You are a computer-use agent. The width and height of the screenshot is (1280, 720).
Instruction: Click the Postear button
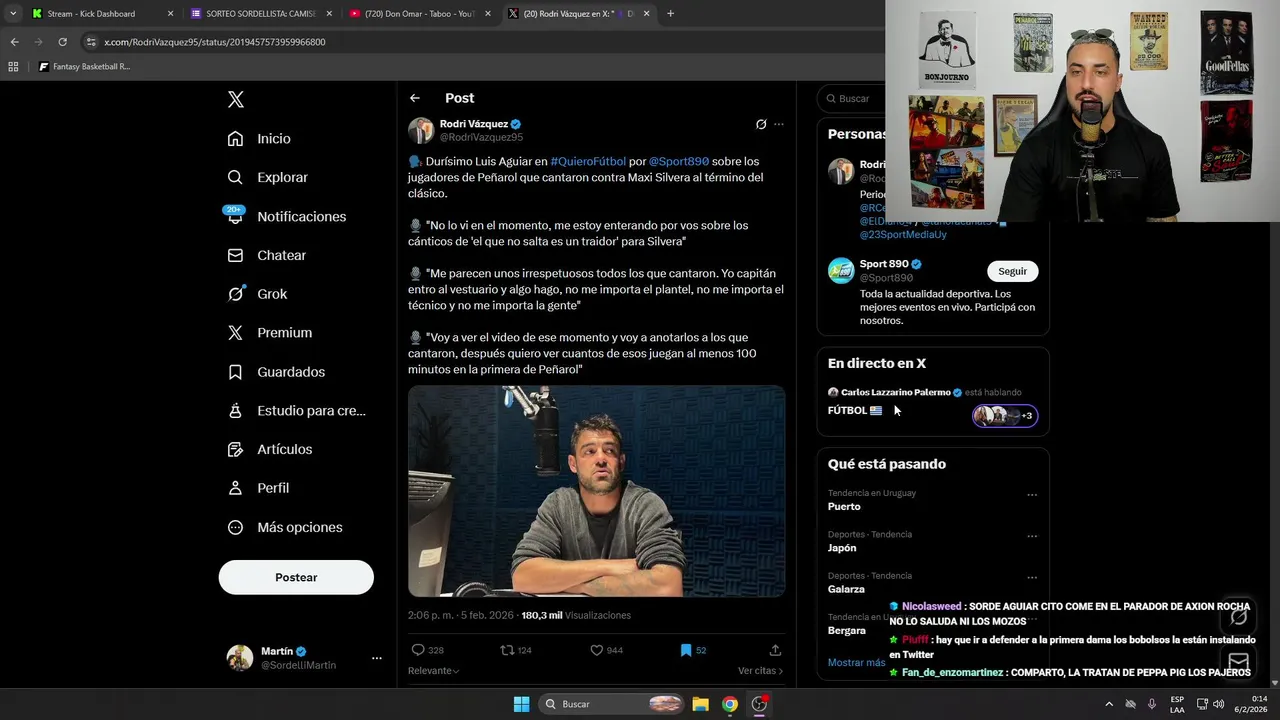296,577
